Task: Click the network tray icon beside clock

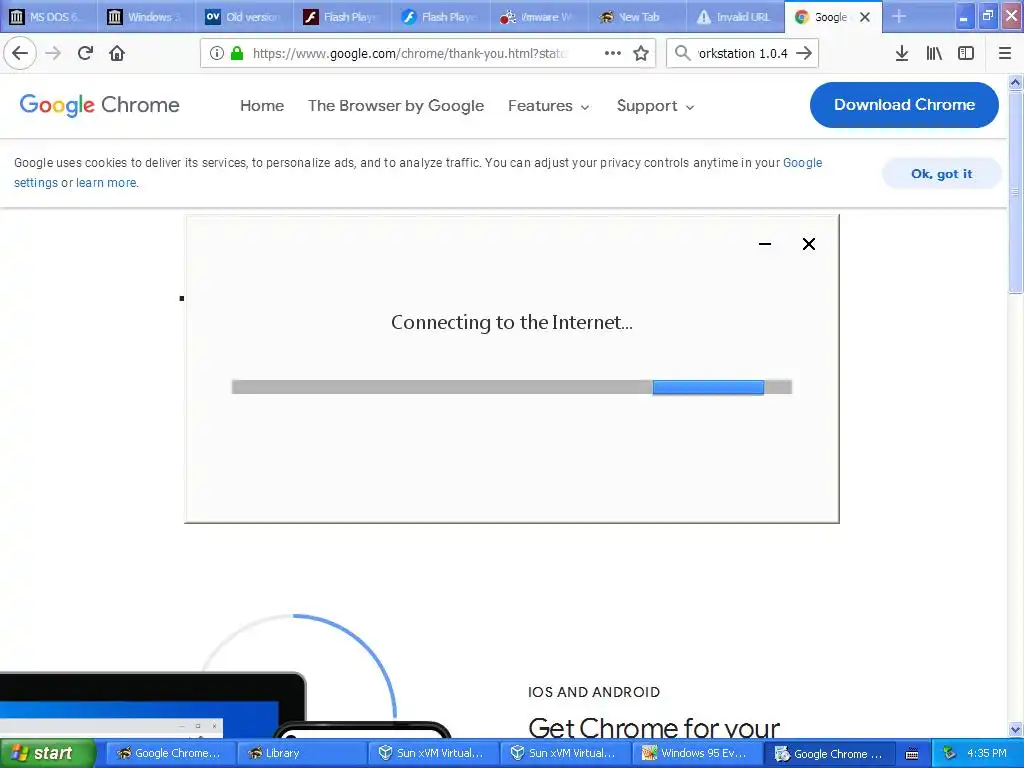Action: (x=949, y=754)
